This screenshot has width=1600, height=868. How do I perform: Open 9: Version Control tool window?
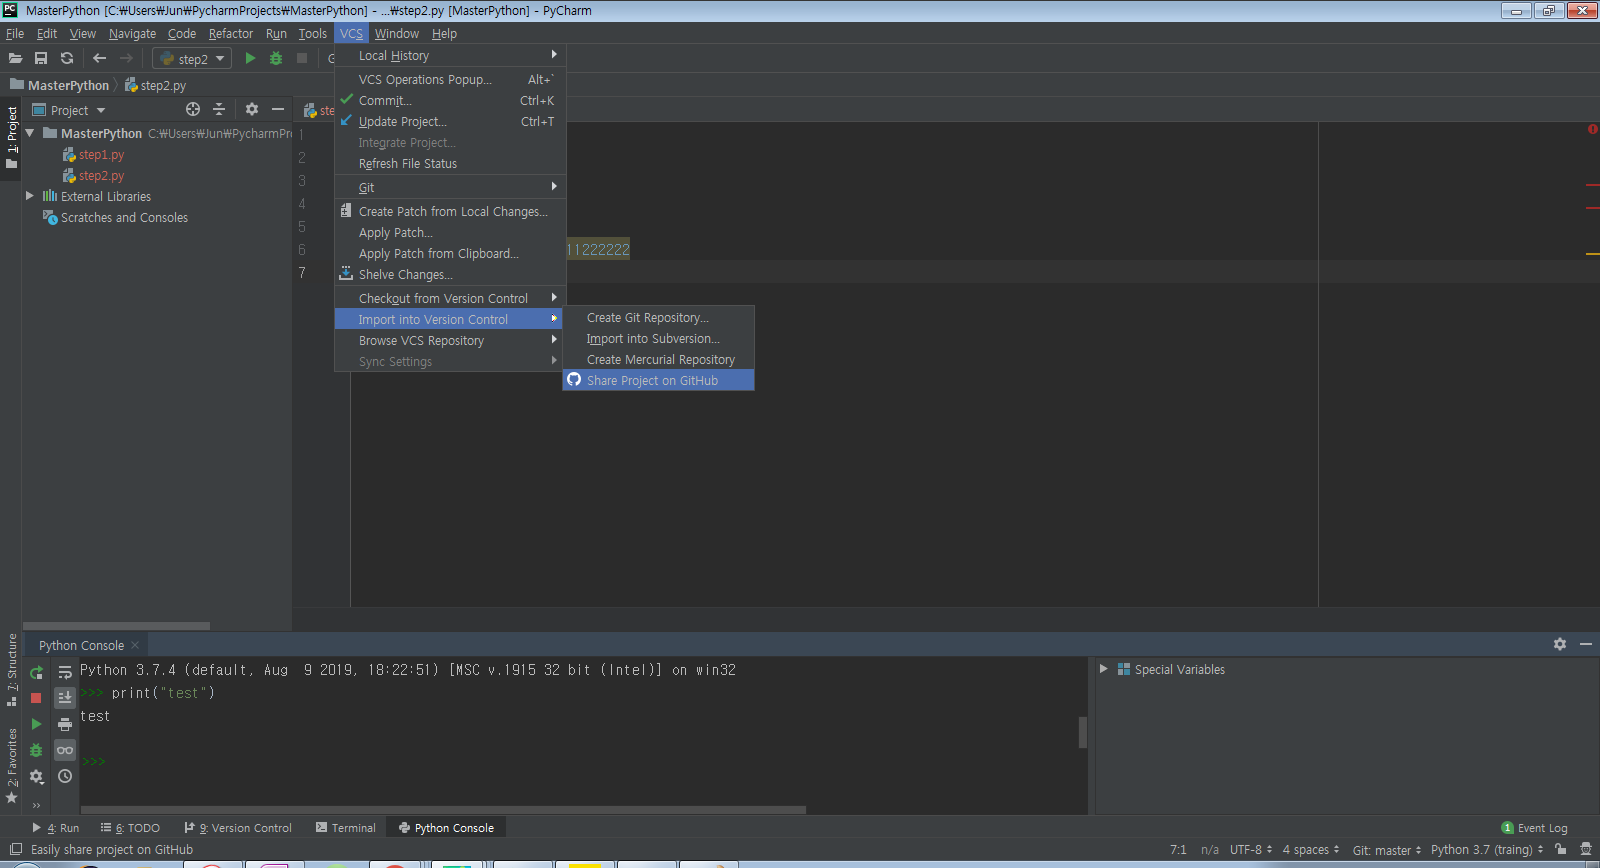[238, 828]
